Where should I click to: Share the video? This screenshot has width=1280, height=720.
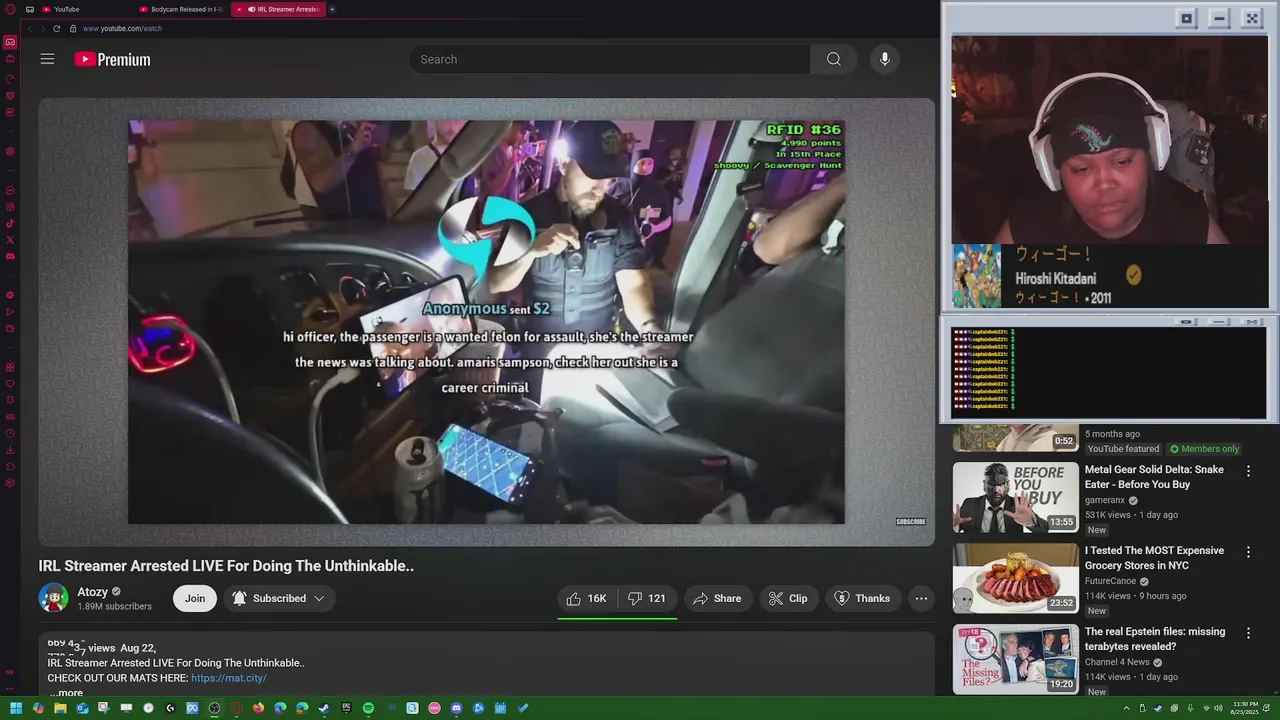coord(717,598)
